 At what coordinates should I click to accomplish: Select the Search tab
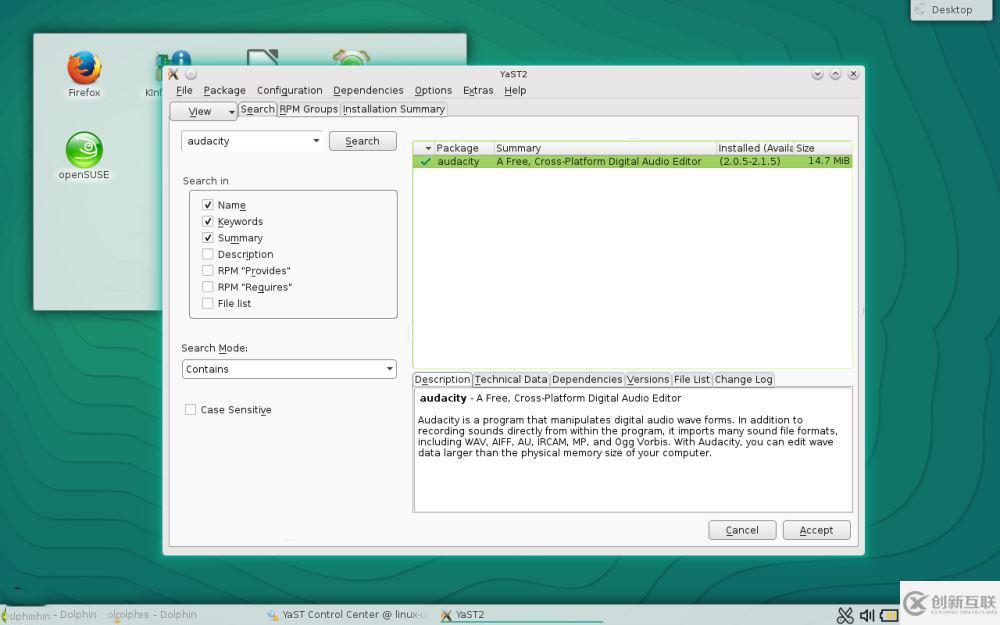point(258,109)
